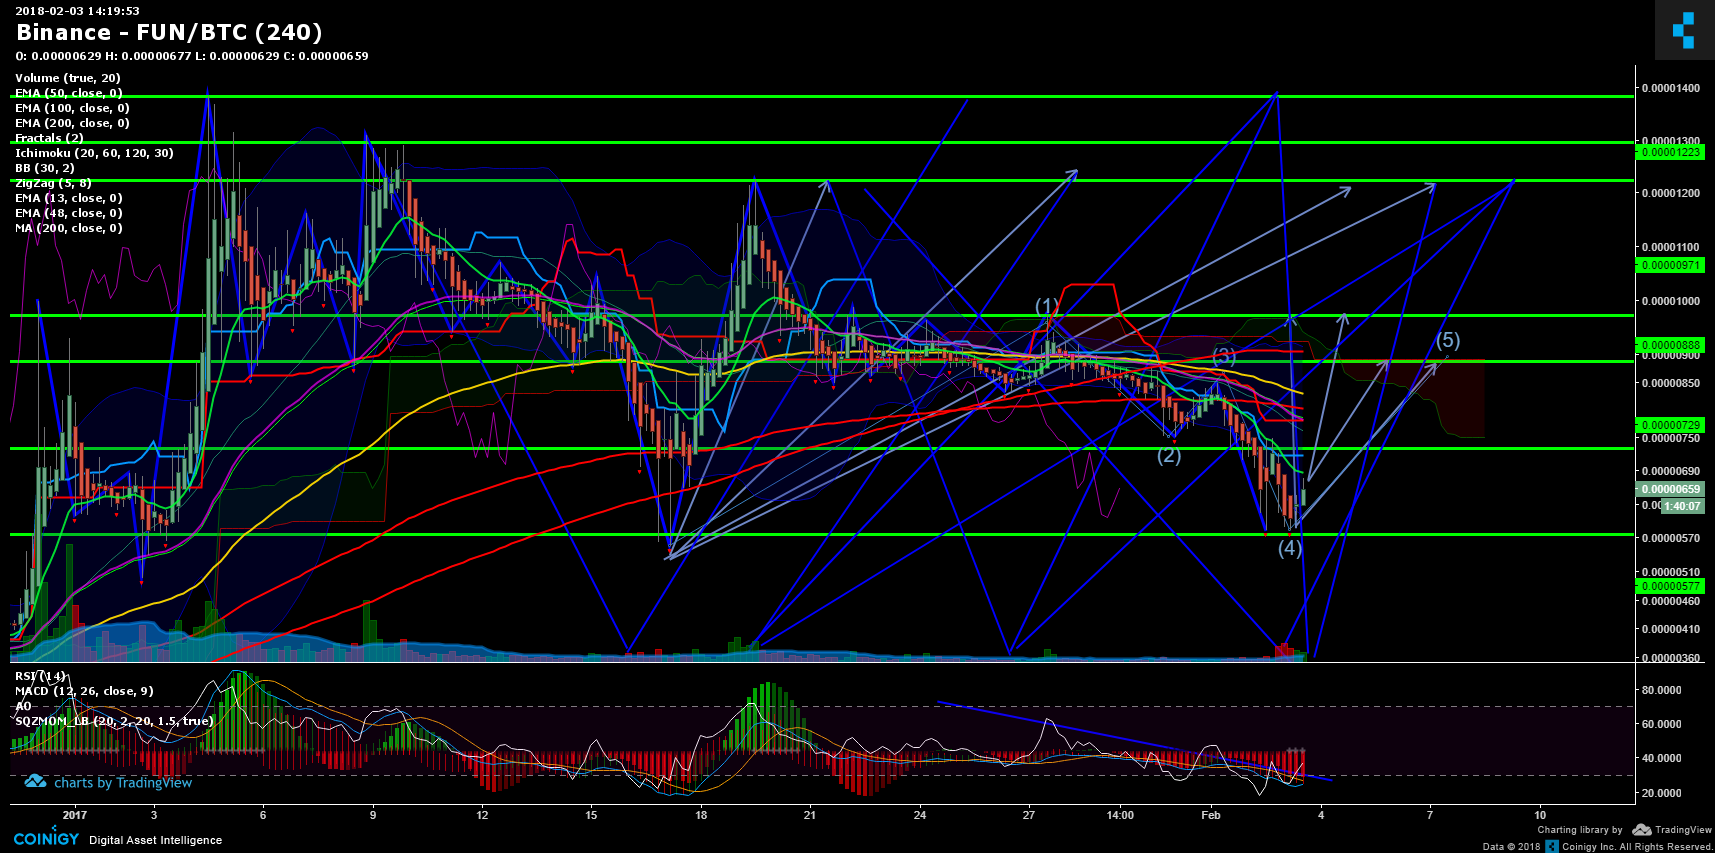This screenshot has width=1715, height=853.
Task: Click the small Coinigy icon in copyright line
Action: point(1551,846)
